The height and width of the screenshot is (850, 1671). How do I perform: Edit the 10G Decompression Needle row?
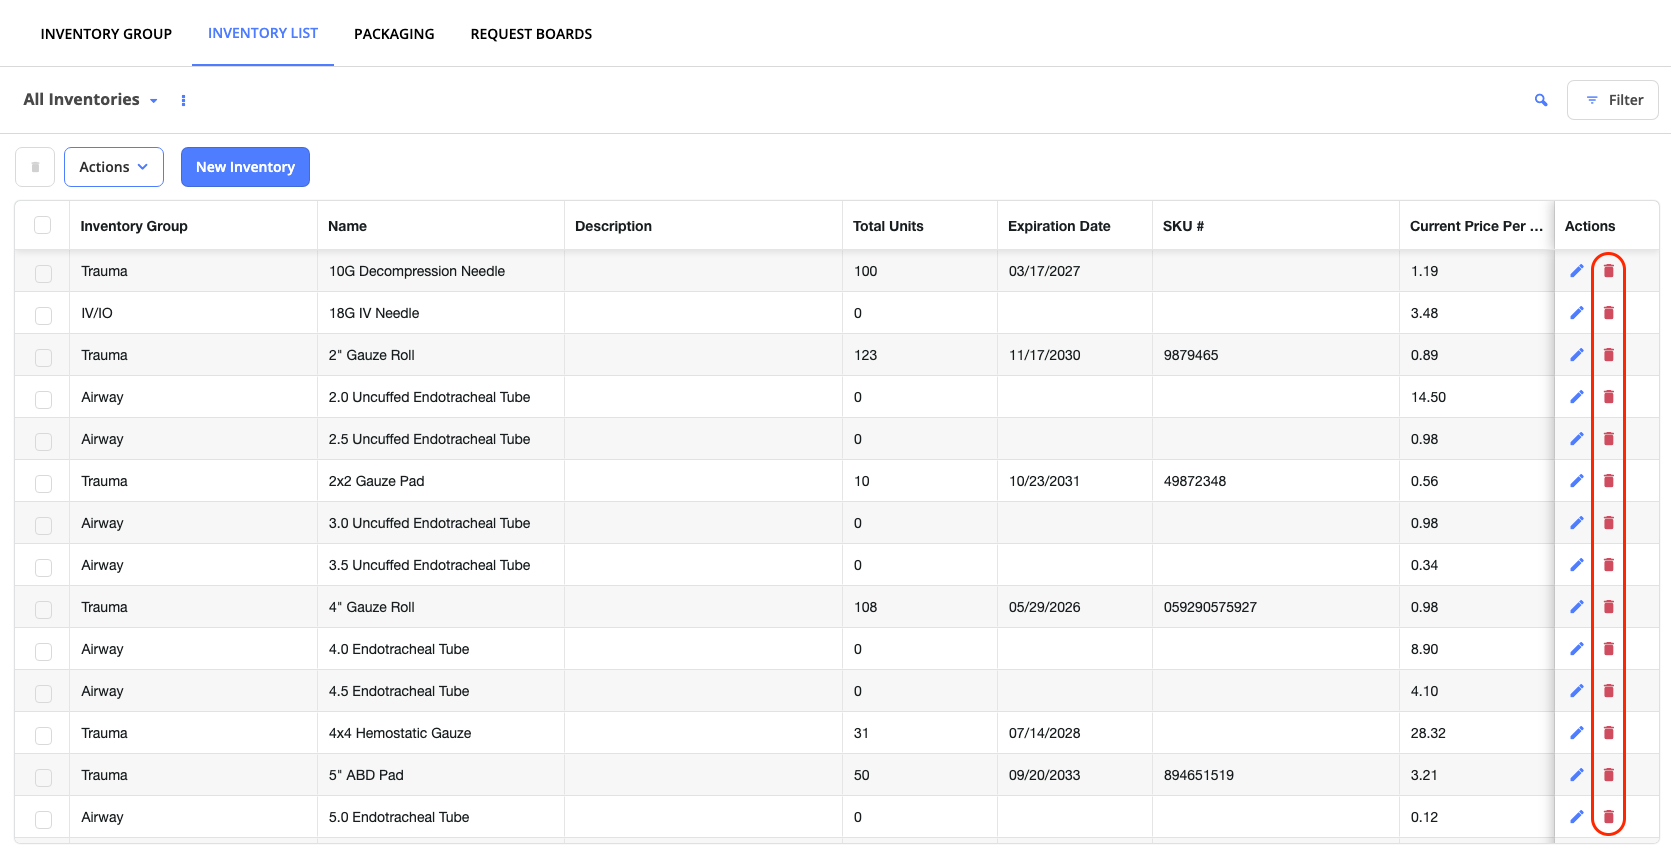click(x=1577, y=271)
